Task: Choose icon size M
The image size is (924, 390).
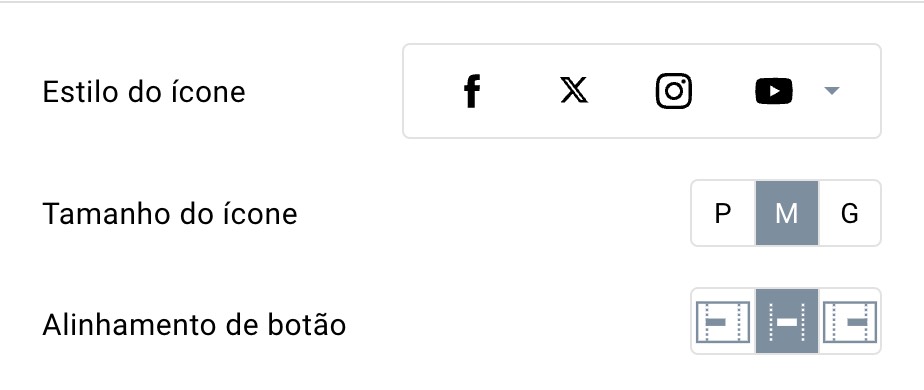Action: point(787,213)
